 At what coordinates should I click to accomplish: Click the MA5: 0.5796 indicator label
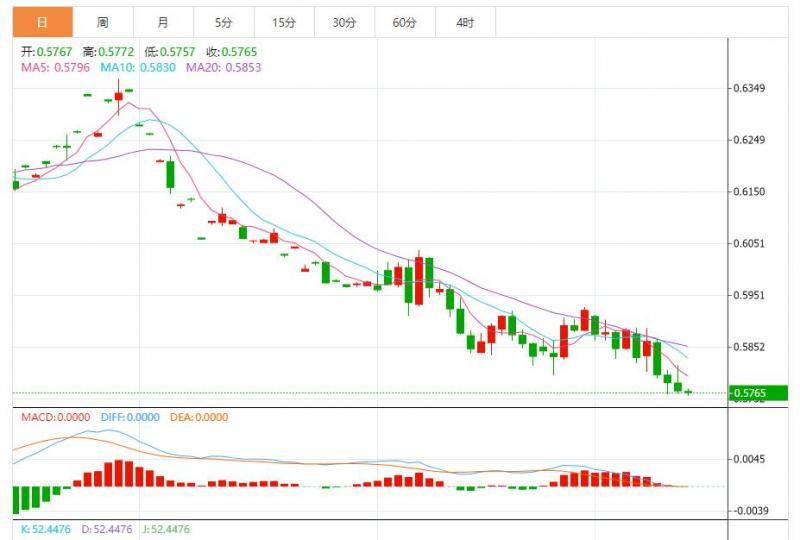(55, 67)
